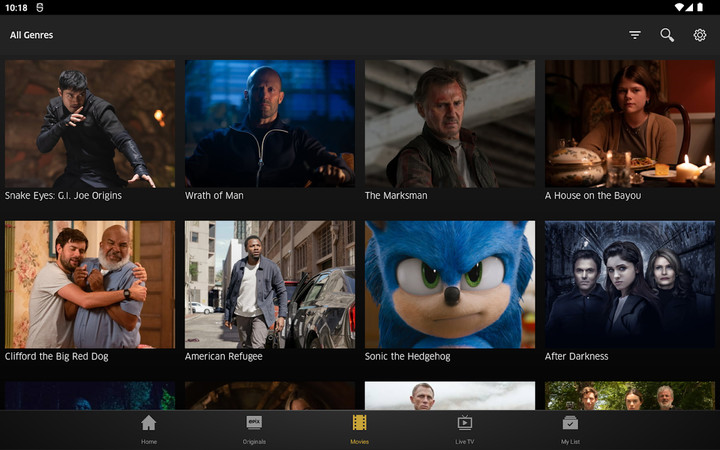
Task: Open Clifford the Big Red Dog poster
Action: coord(90,284)
